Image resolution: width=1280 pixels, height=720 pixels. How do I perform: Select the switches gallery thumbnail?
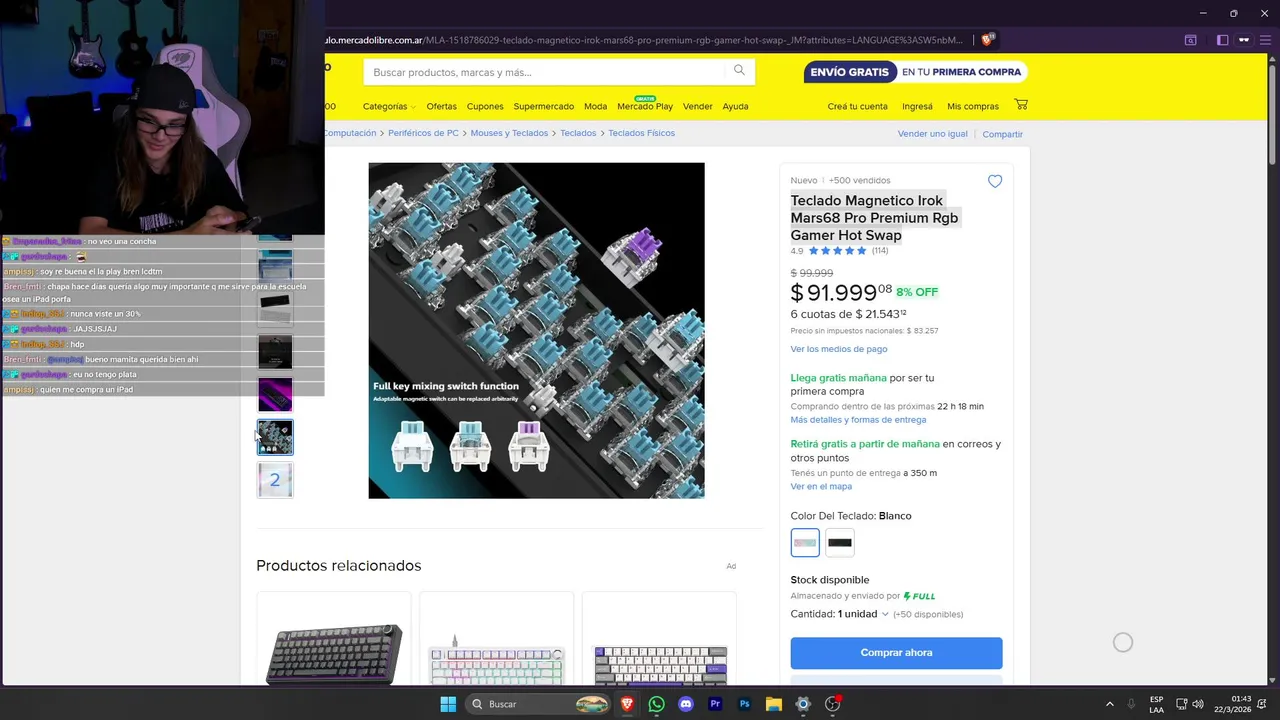click(x=275, y=437)
